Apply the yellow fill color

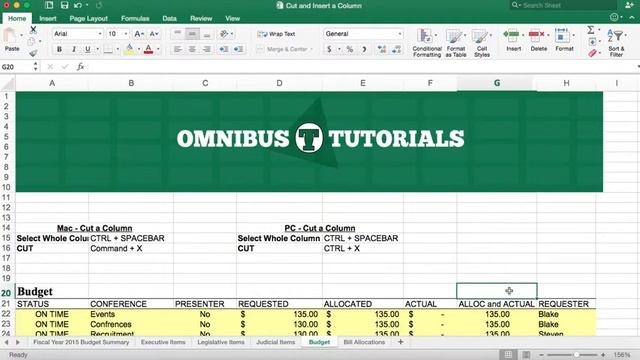point(129,49)
